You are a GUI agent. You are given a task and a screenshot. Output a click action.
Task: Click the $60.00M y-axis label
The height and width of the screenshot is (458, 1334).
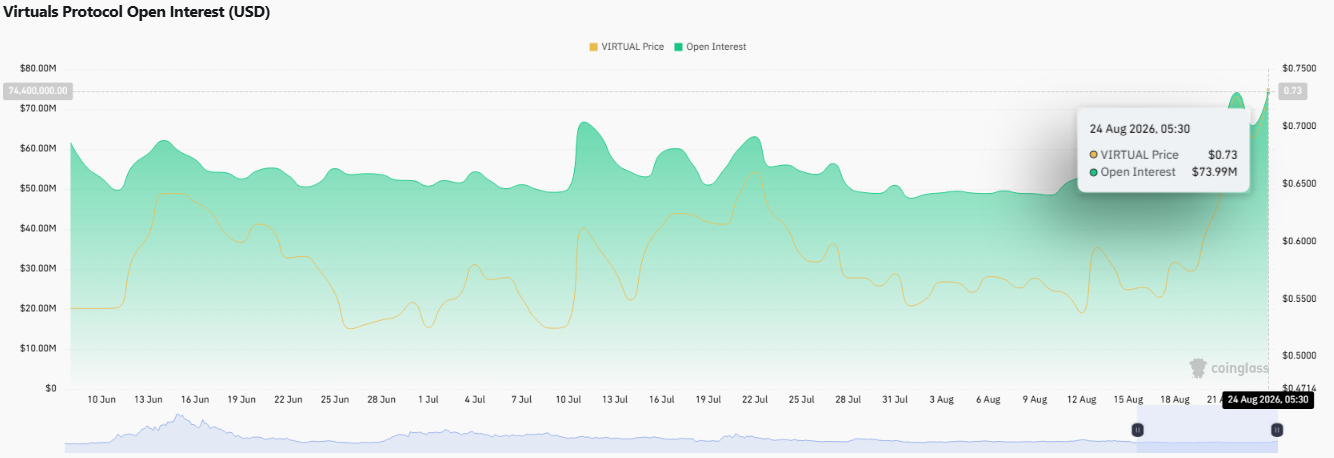click(38, 148)
